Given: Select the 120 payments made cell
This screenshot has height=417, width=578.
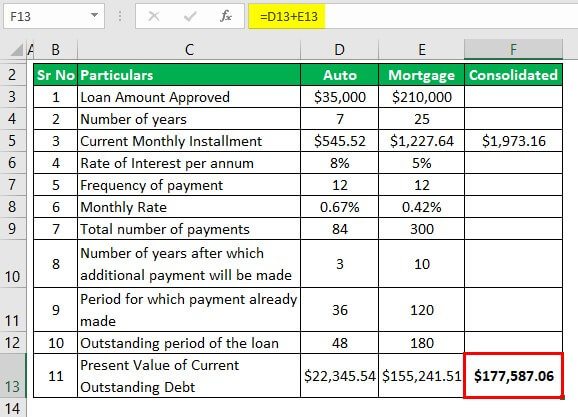Looking at the screenshot, I should point(421,310).
